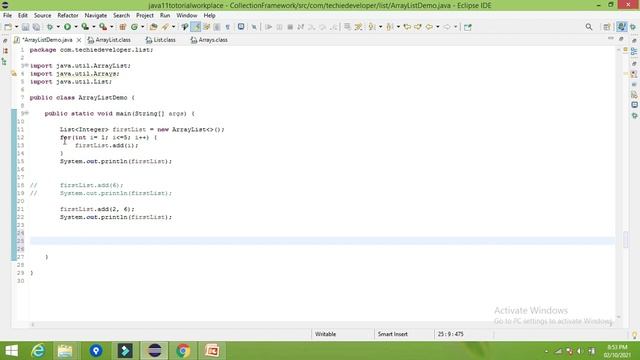Open the Back history dropdown arrow
Viewport: 640px width, 360px height.
point(438,27)
